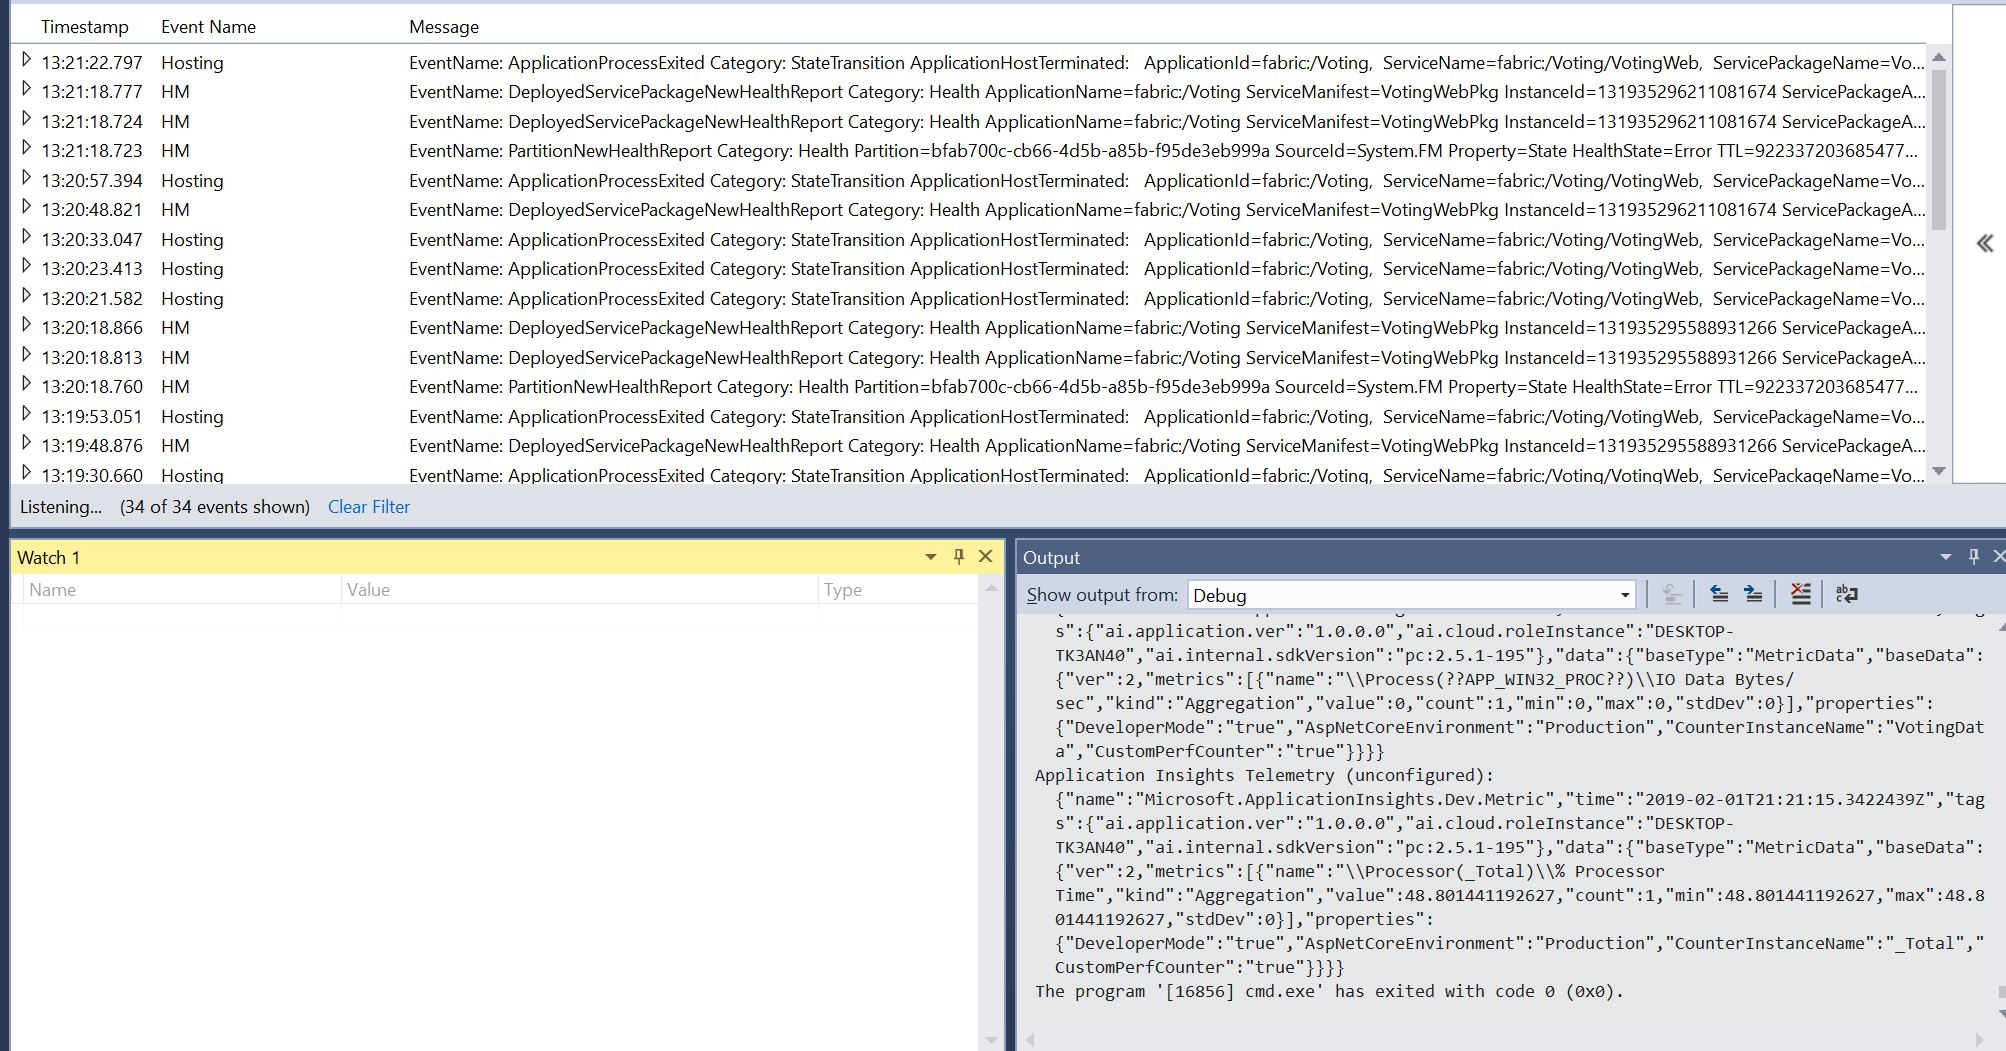
Task: Close the Watch 1 panel
Action: tap(985, 557)
